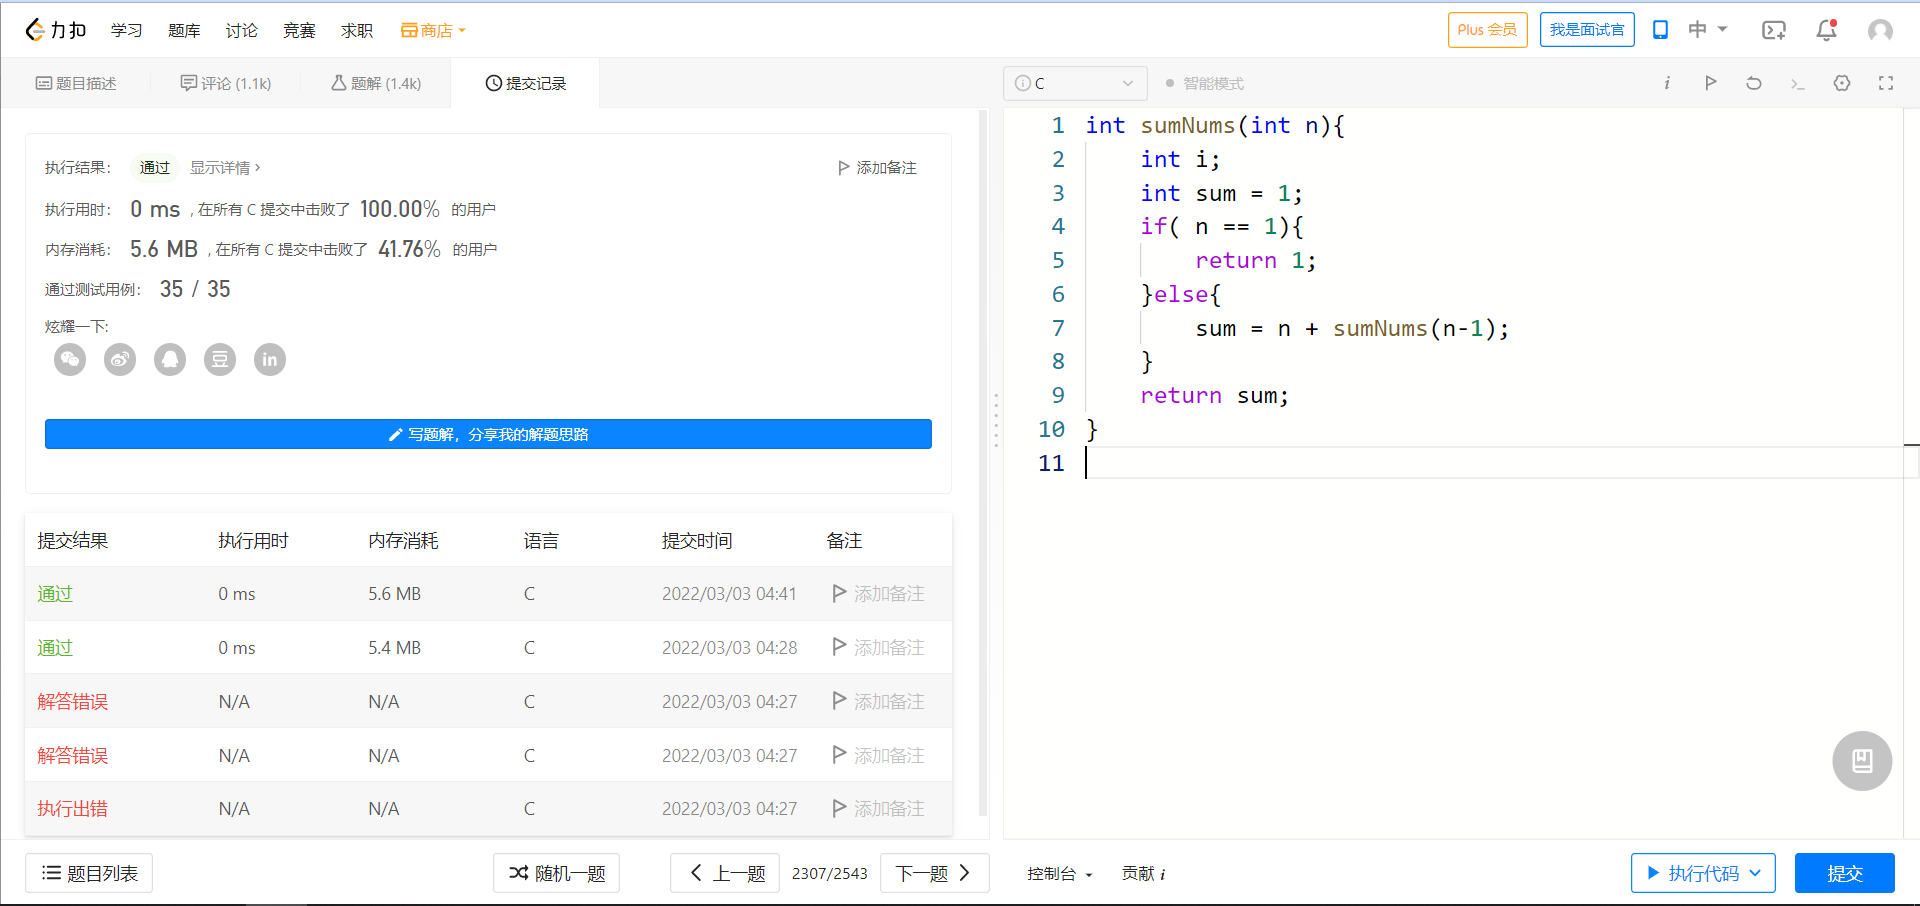Reset the code with the restore icon
Screen dimensions: 1920x906
pyautogui.click(x=1754, y=83)
